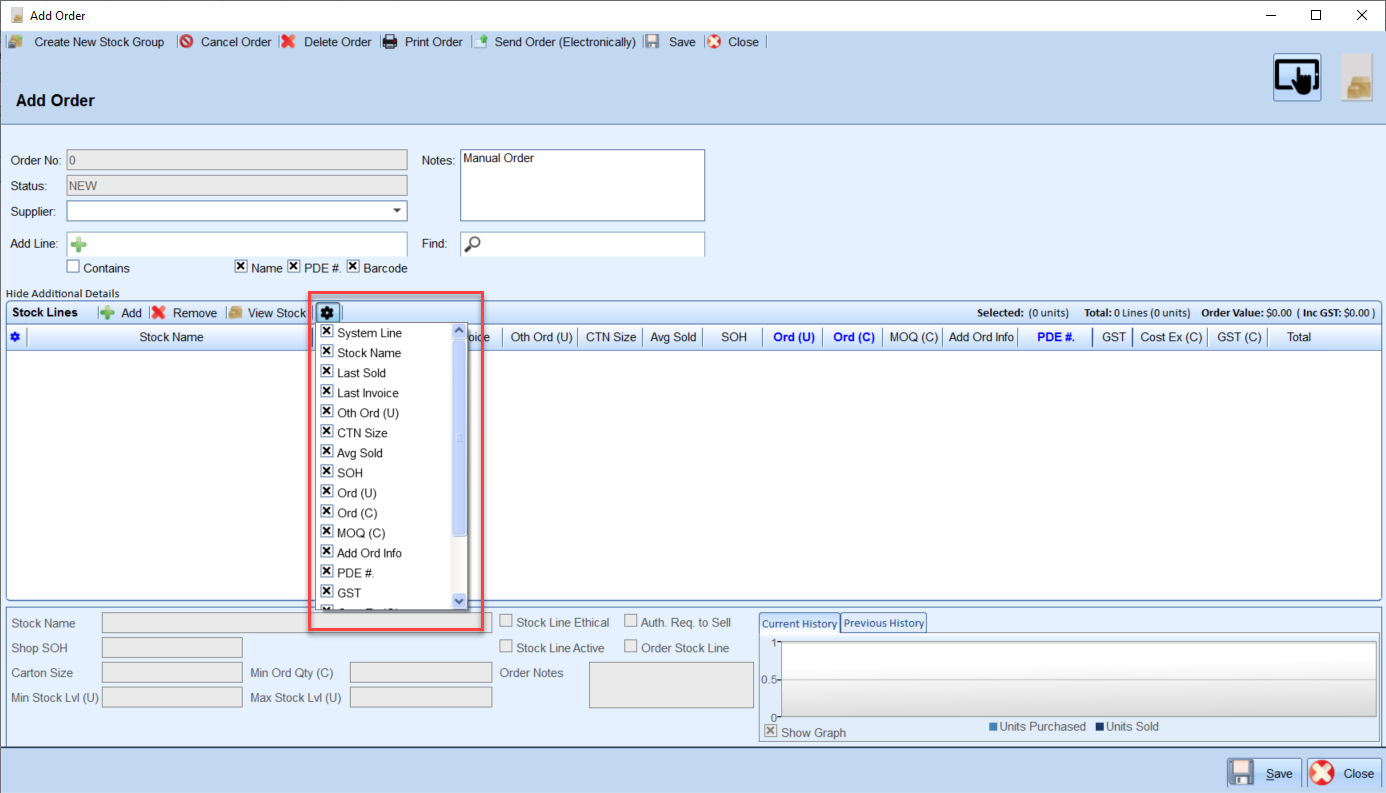Uncheck CTN Size in column list

(327, 432)
